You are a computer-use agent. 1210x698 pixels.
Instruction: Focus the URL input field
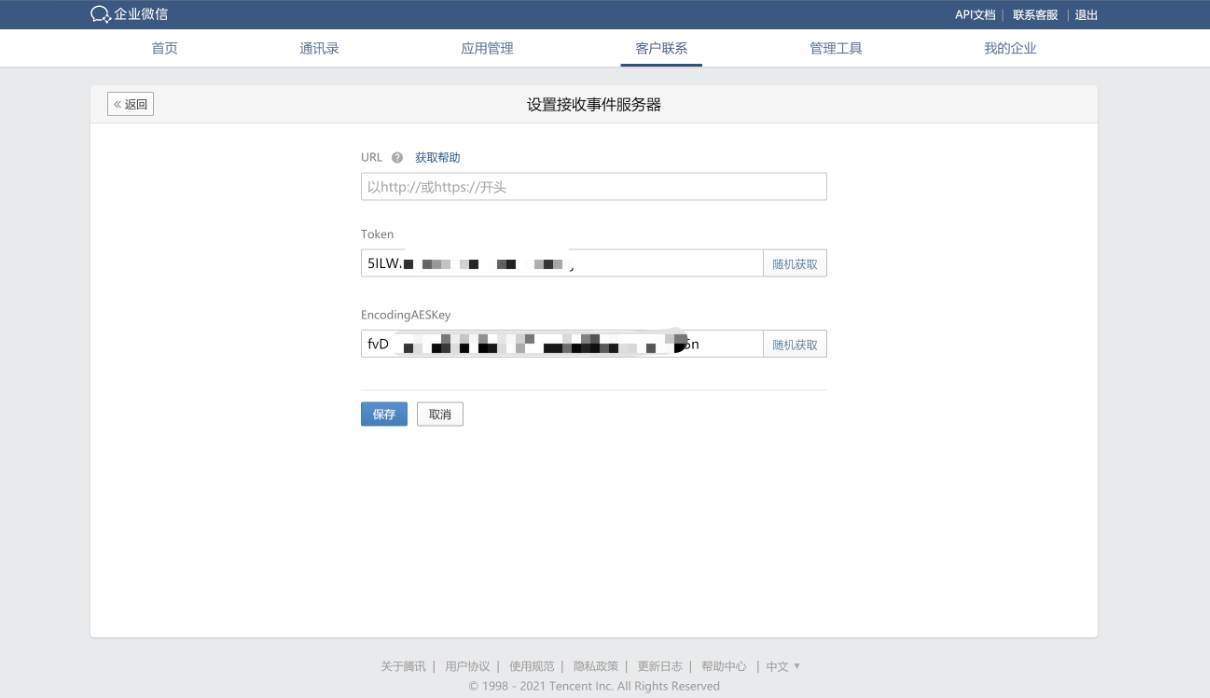tap(593, 187)
